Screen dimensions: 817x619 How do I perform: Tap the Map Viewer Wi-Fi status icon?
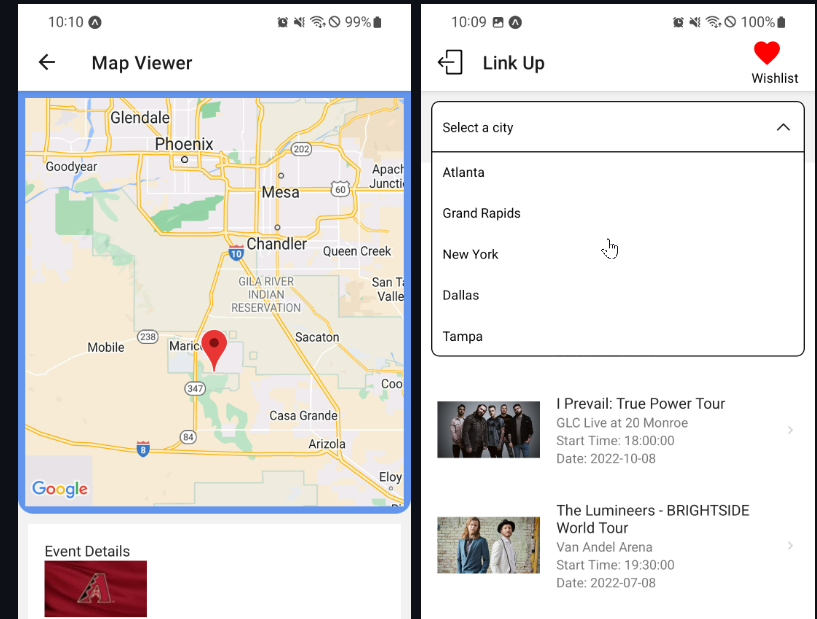[317, 22]
